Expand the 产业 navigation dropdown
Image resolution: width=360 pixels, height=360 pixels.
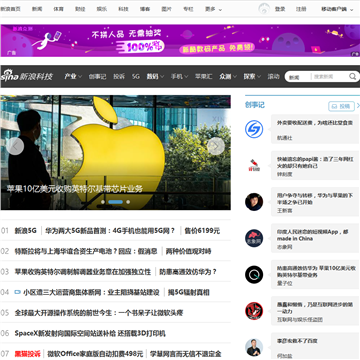coord(73,76)
